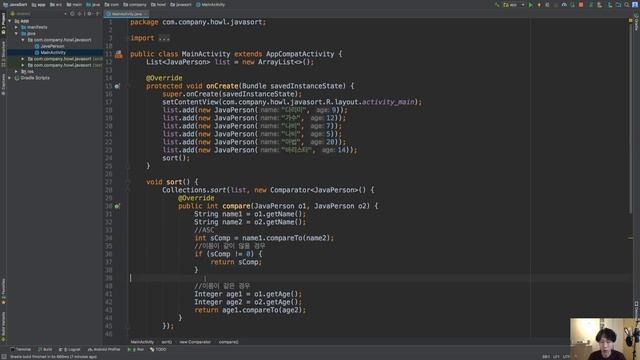Click 'new Comparator' in editor breadcrumb
Viewport: 640px width, 360px height.
click(x=195, y=342)
